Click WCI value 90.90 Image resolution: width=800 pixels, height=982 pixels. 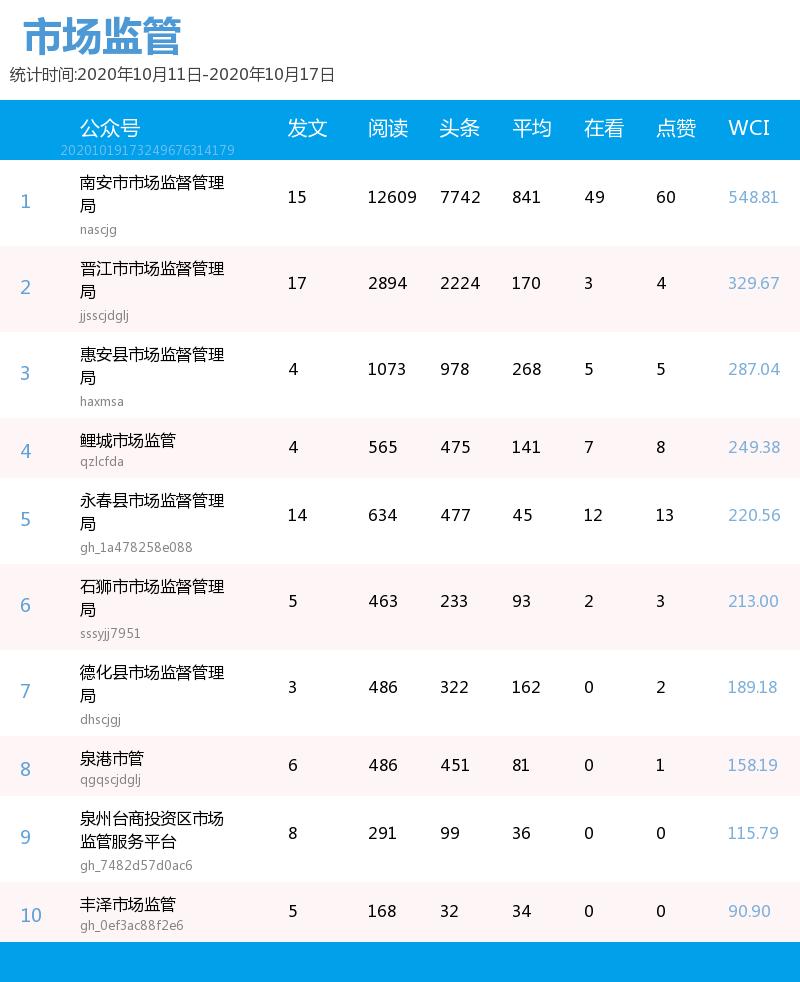point(749,911)
